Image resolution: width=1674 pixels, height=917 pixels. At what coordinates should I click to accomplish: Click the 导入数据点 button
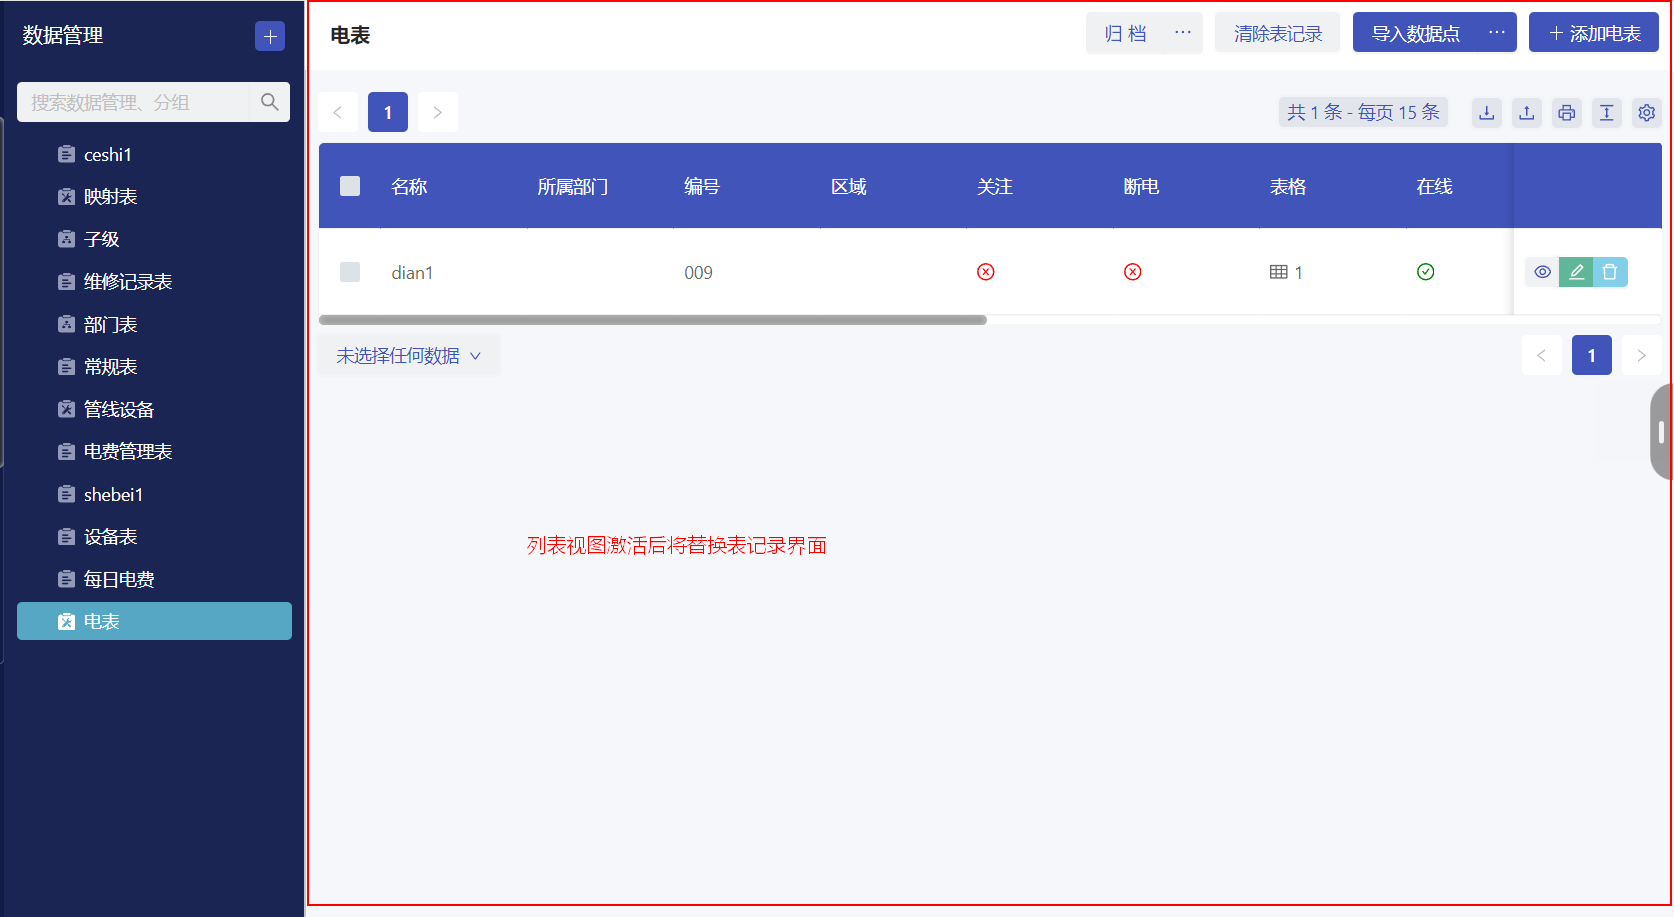click(1415, 33)
